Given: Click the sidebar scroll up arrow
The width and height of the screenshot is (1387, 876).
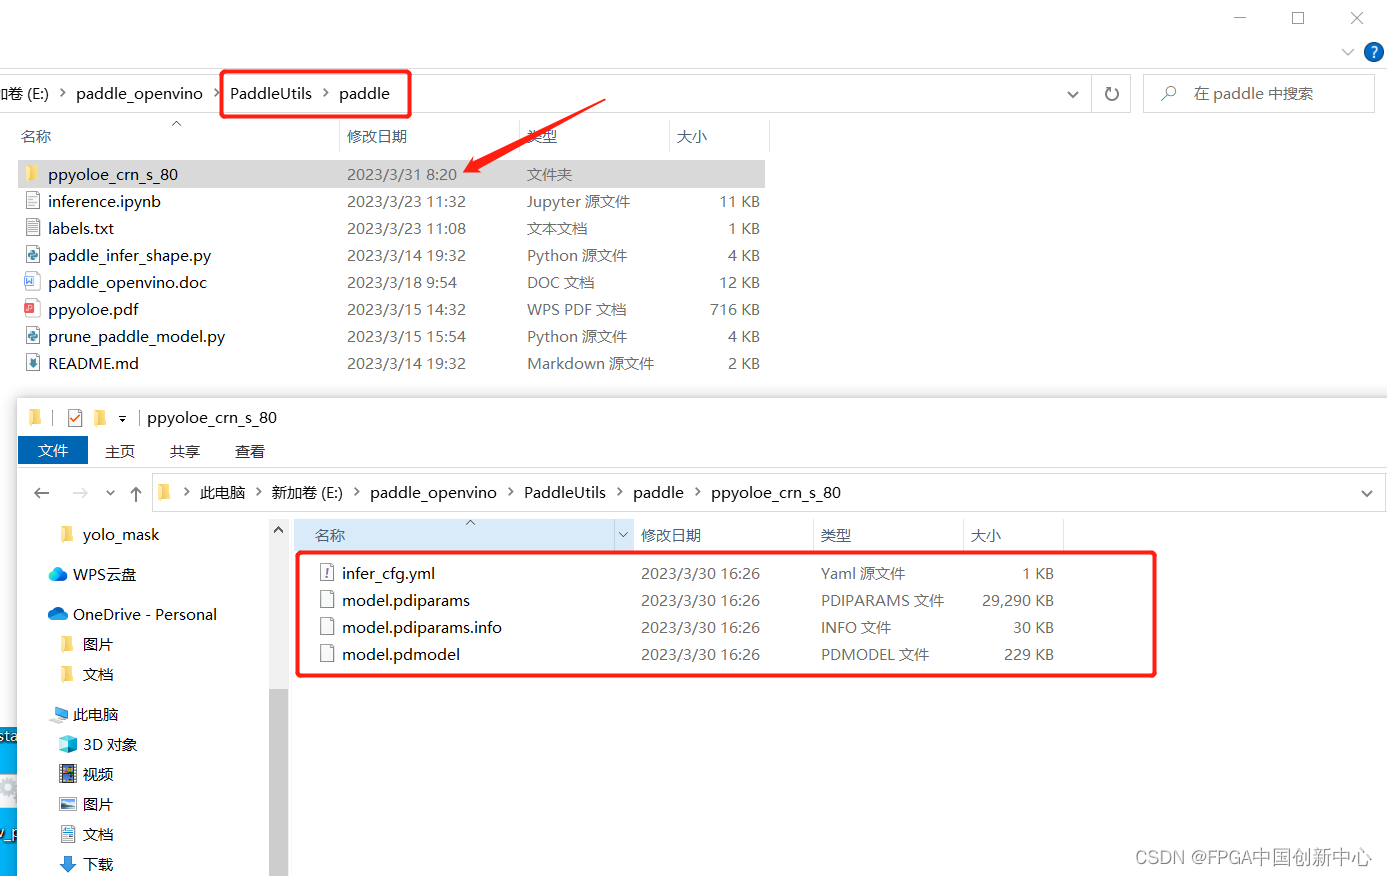Looking at the screenshot, I should [278, 530].
